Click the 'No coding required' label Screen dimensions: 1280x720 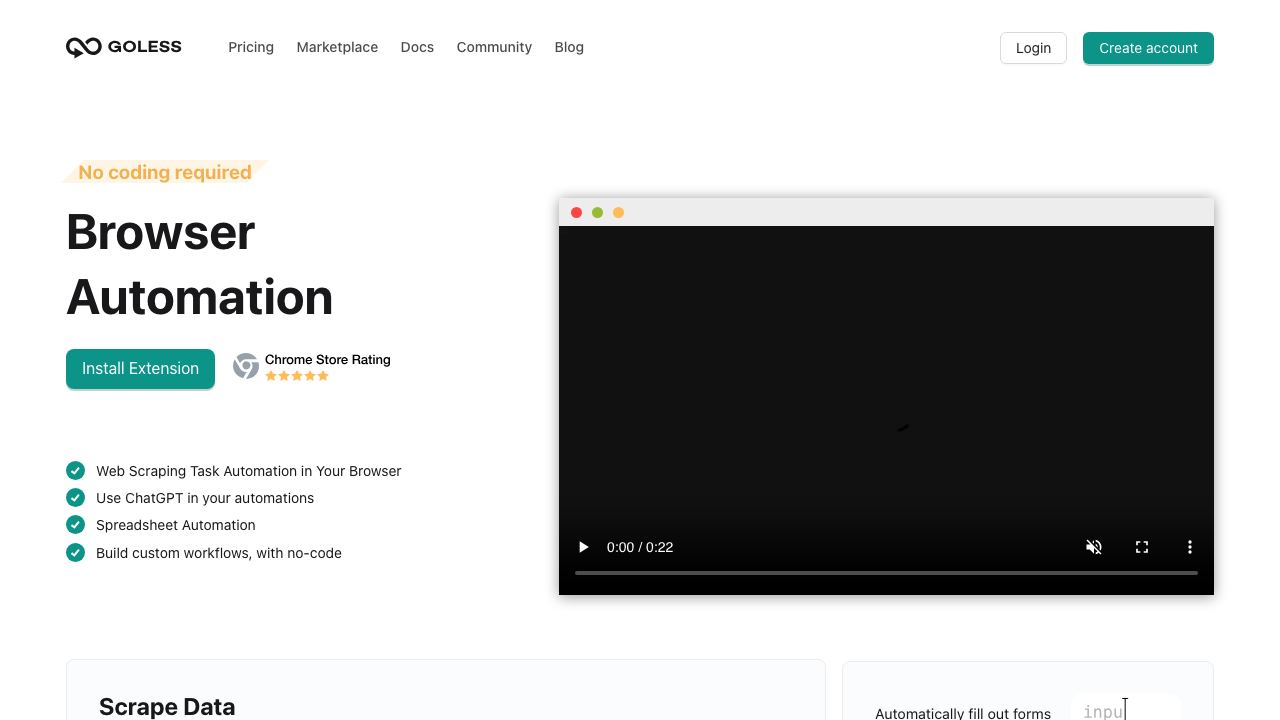coord(165,172)
